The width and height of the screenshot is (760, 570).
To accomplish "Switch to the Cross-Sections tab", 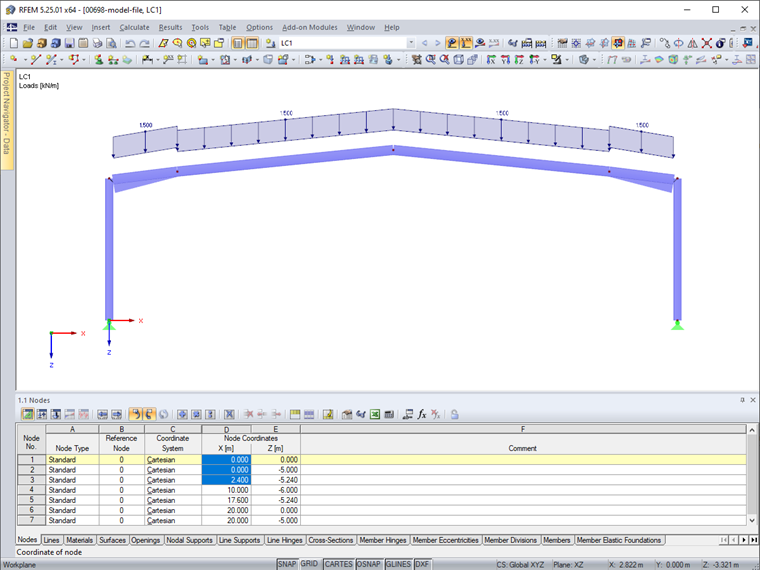I will (x=331, y=540).
